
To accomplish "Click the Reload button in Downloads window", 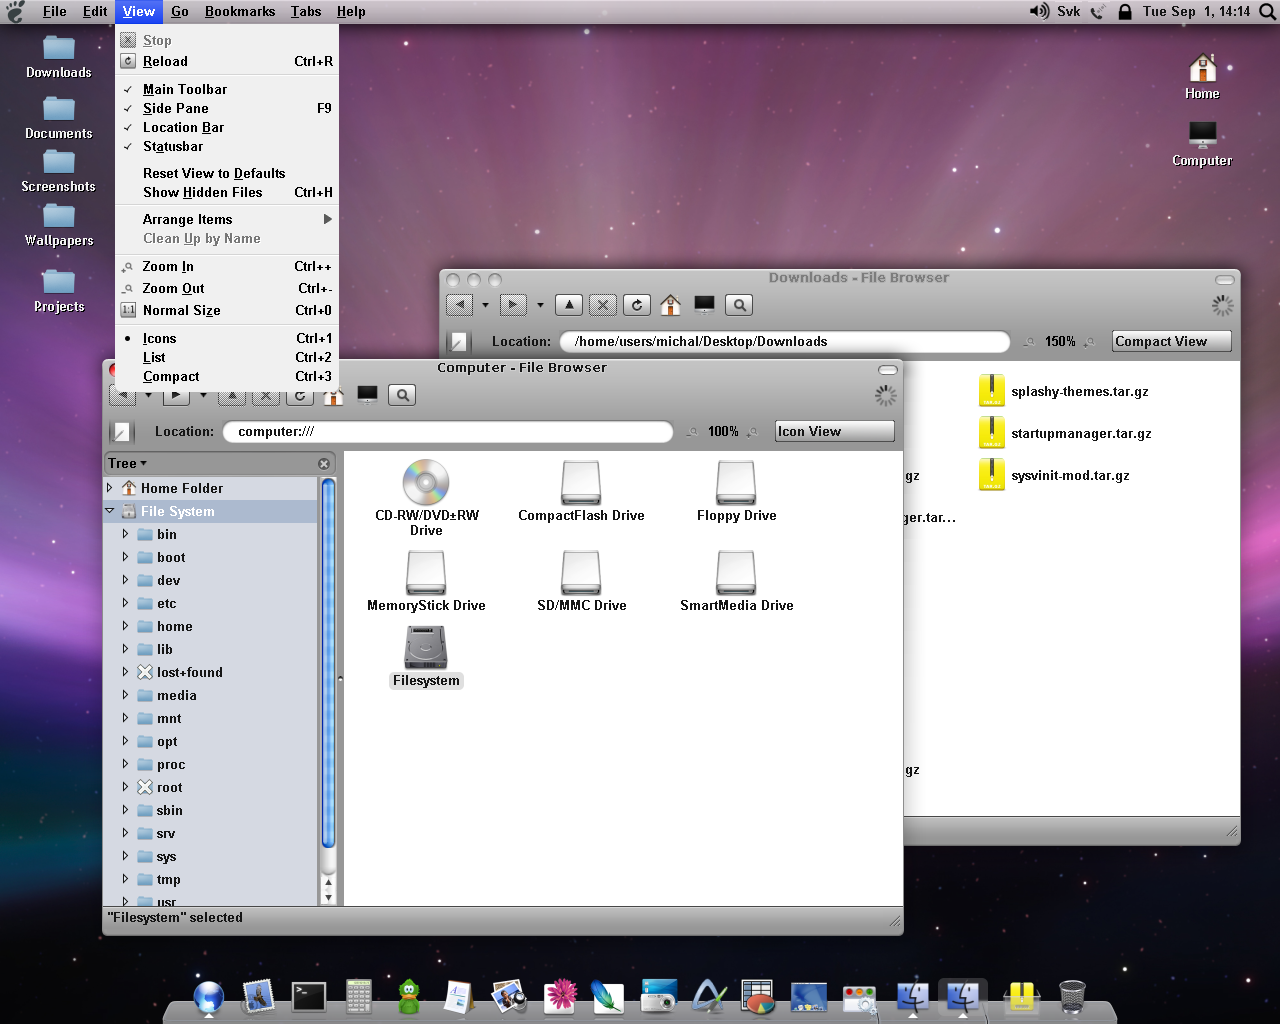I will (637, 305).
